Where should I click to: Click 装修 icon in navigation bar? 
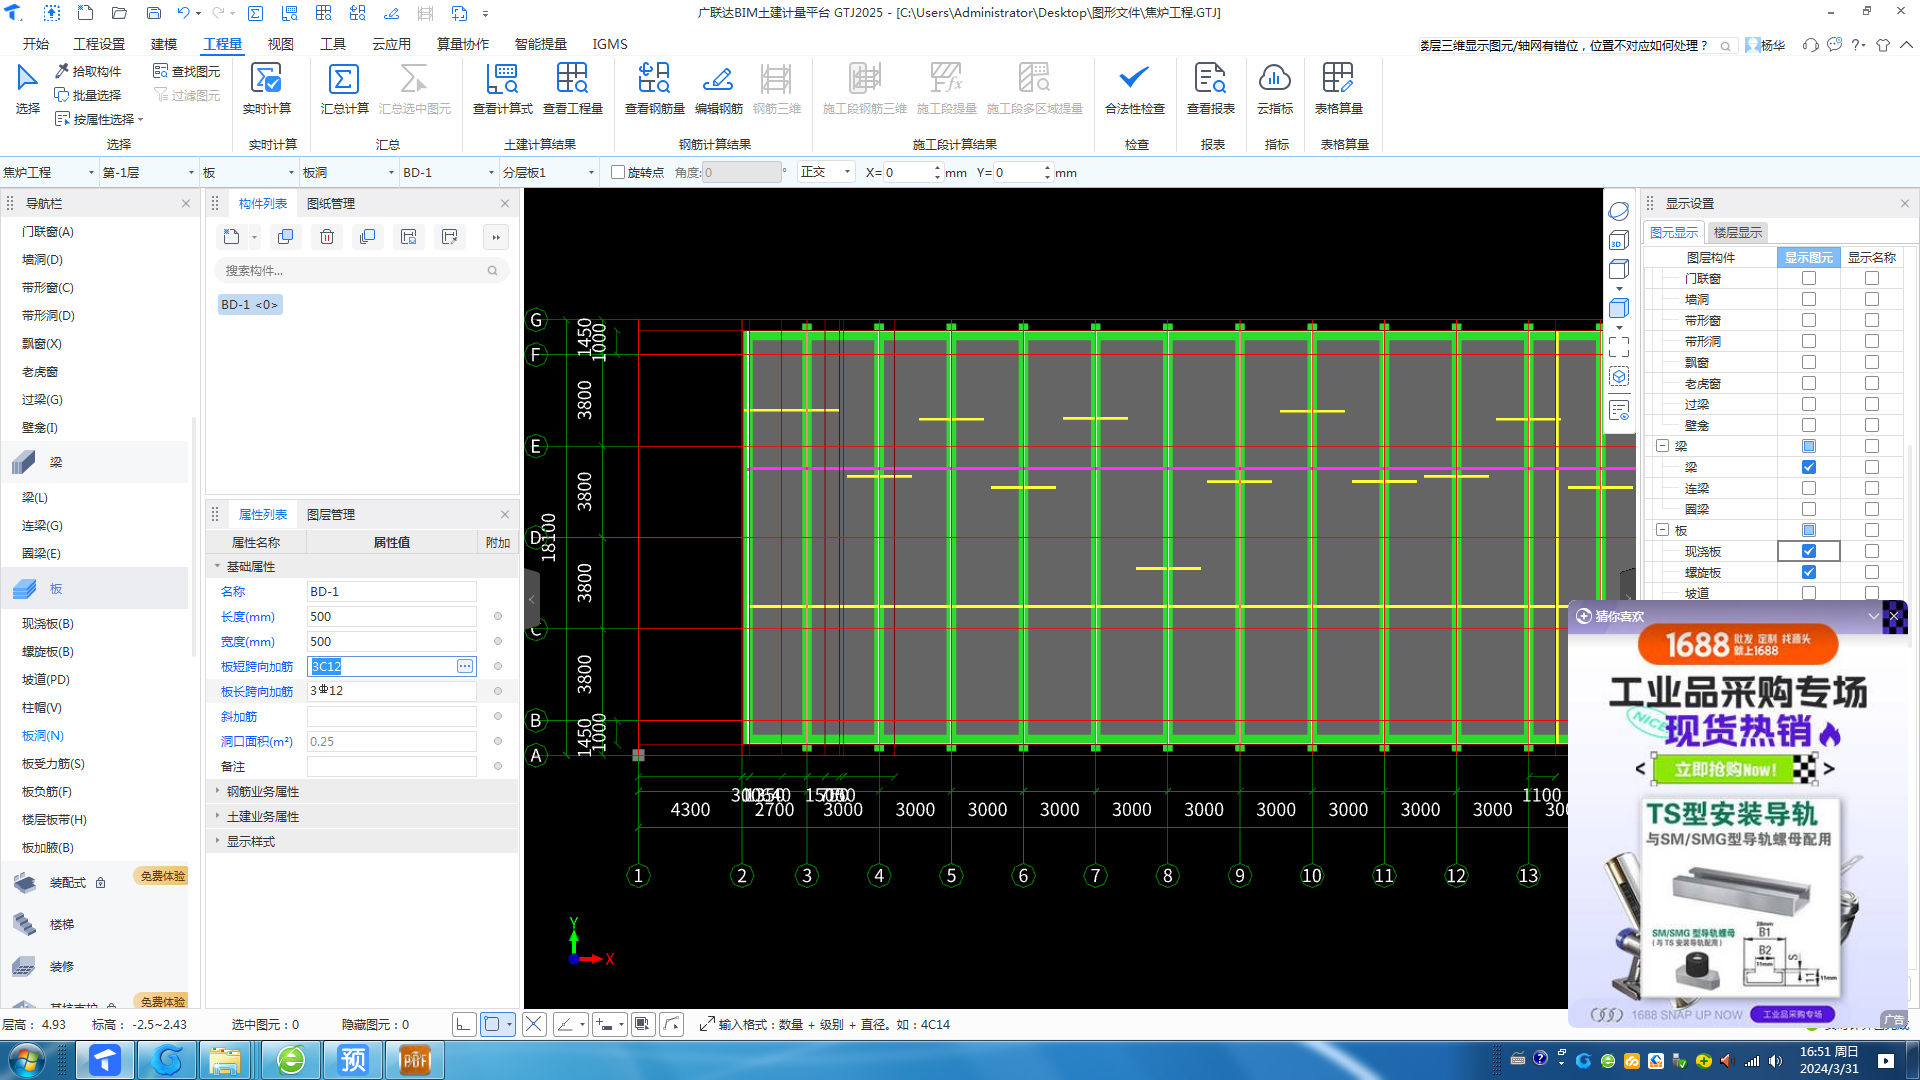tap(24, 966)
